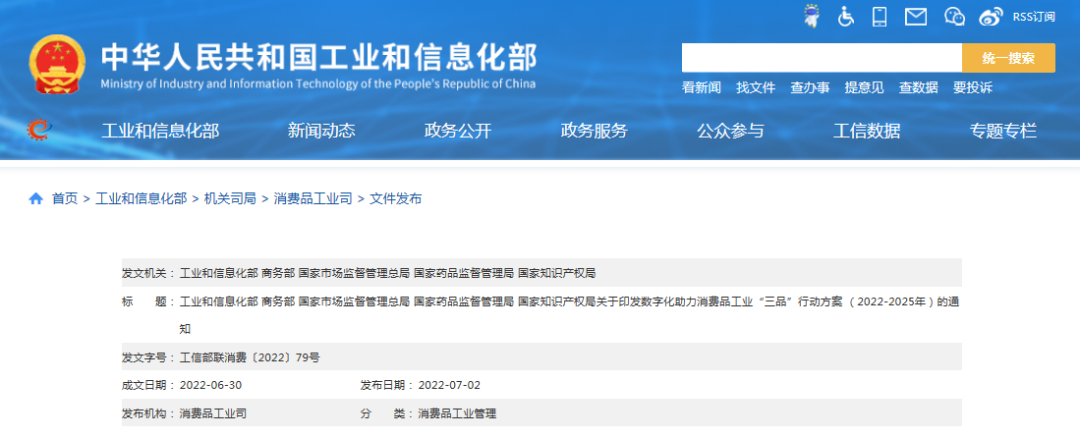
Task: Open the 公众参与 navigation menu
Action: [x=730, y=130]
